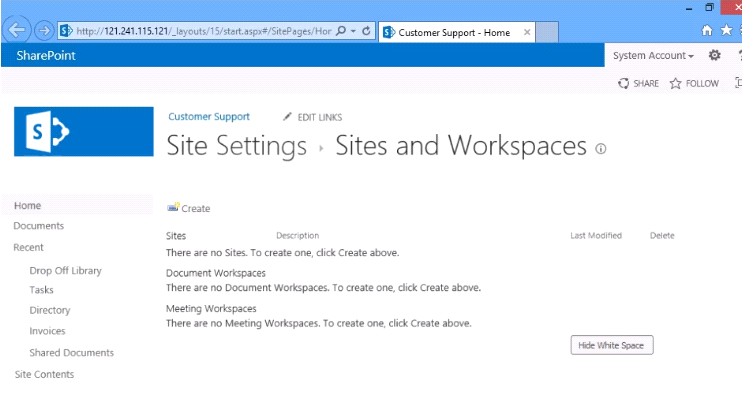This screenshot has height=398, width=742.
Task: Open browser favorites star icon
Action: point(726,30)
